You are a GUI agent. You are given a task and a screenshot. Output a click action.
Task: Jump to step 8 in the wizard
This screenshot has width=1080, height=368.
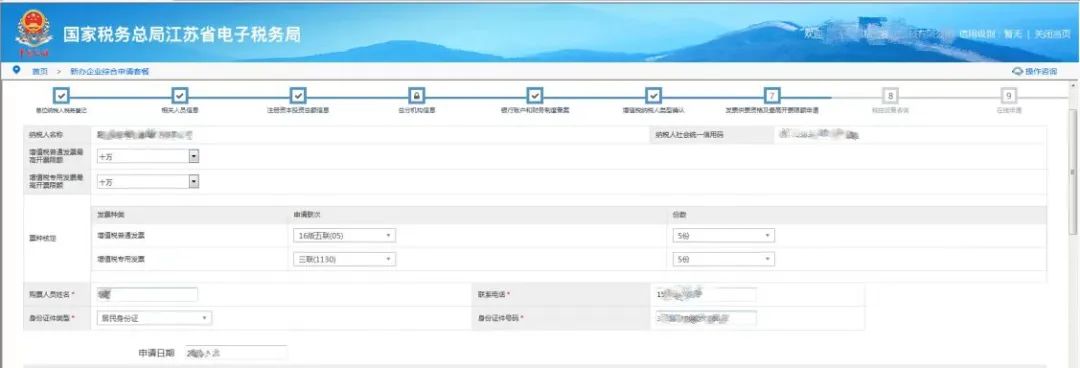pyautogui.click(x=891, y=96)
